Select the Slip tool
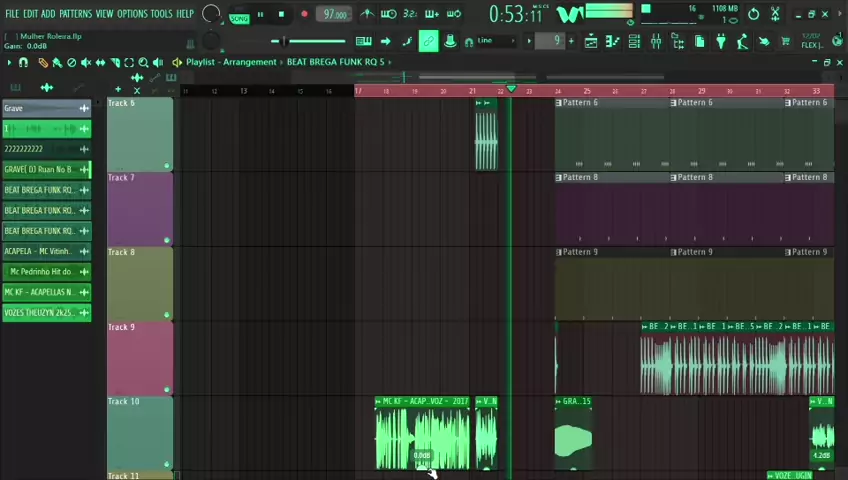 click(100, 63)
